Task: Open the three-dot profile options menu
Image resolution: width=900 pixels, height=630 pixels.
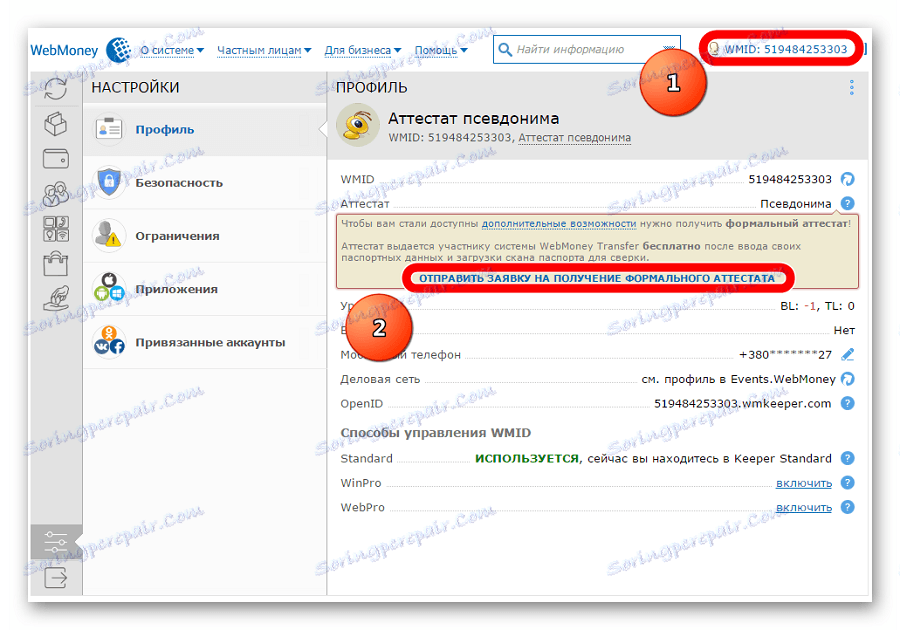Action: coord(851,87)
